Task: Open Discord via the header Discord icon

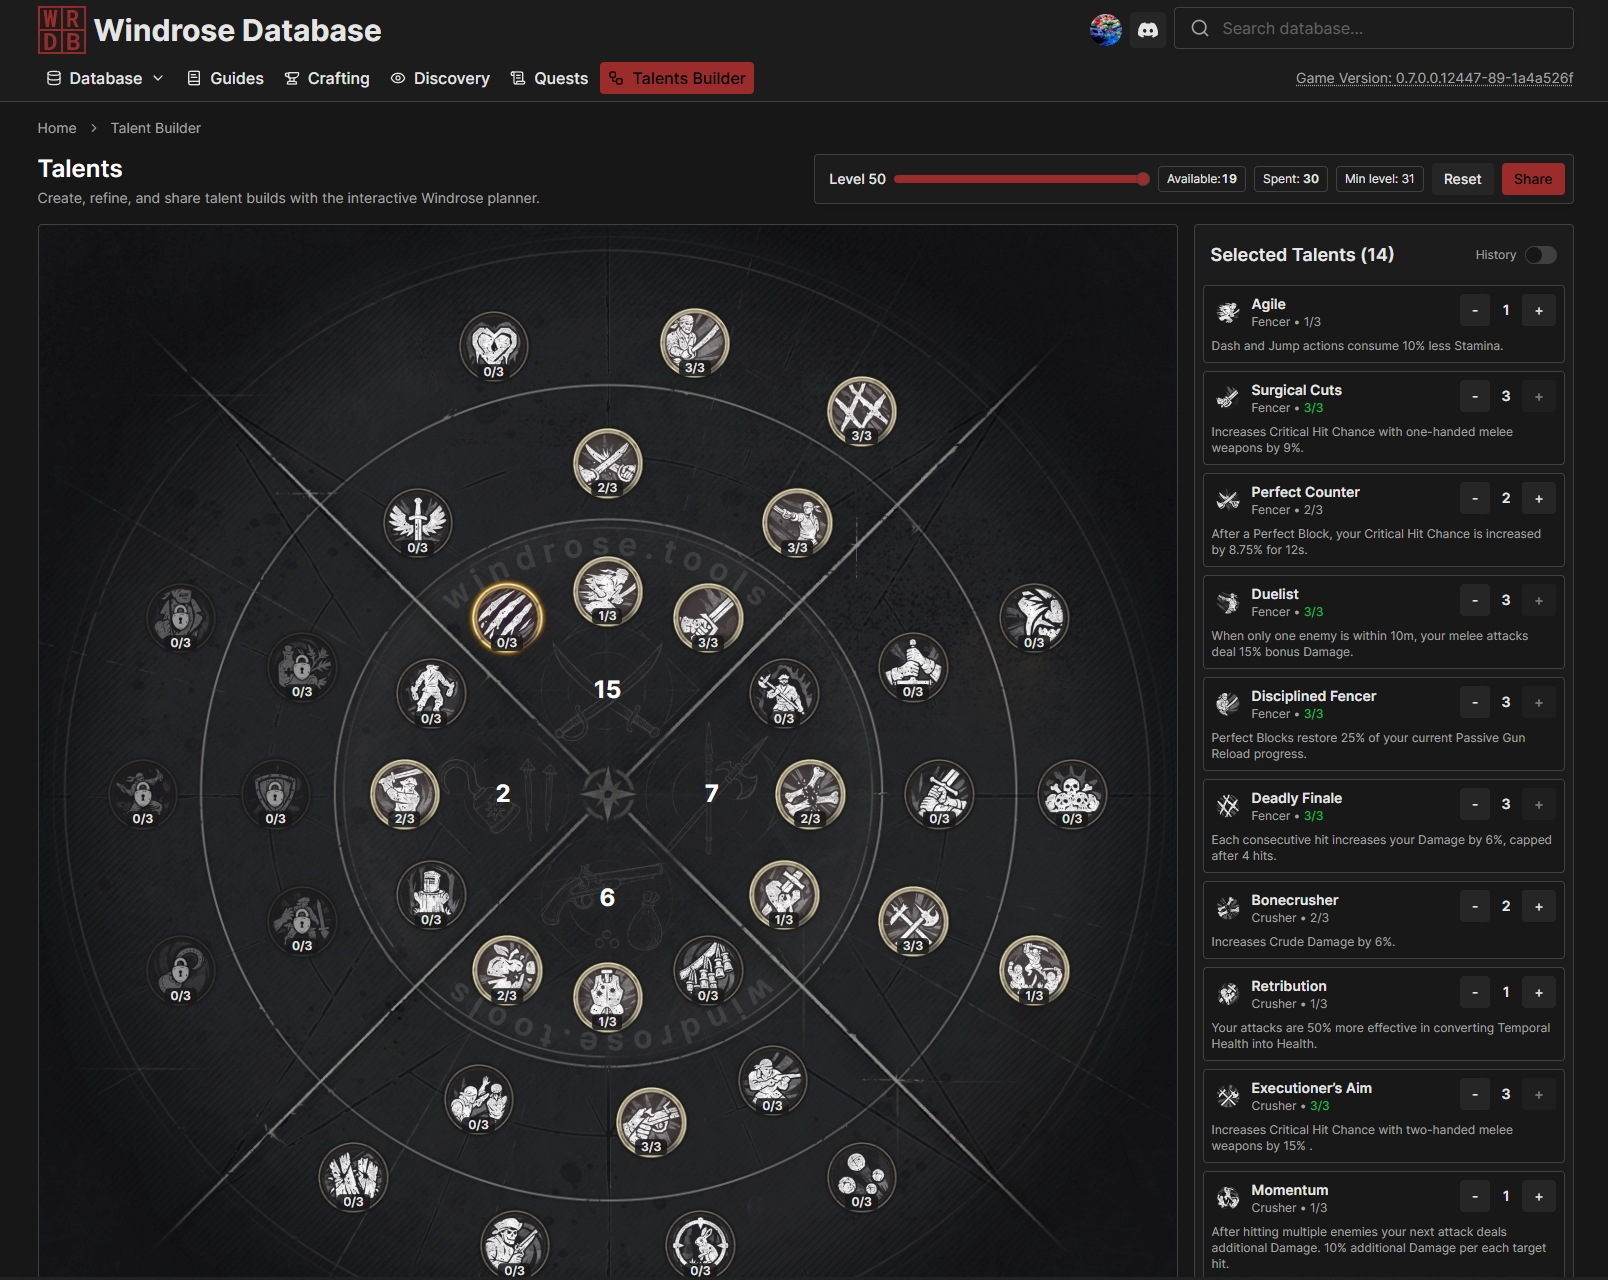Action: click(x=1148, y=29)
